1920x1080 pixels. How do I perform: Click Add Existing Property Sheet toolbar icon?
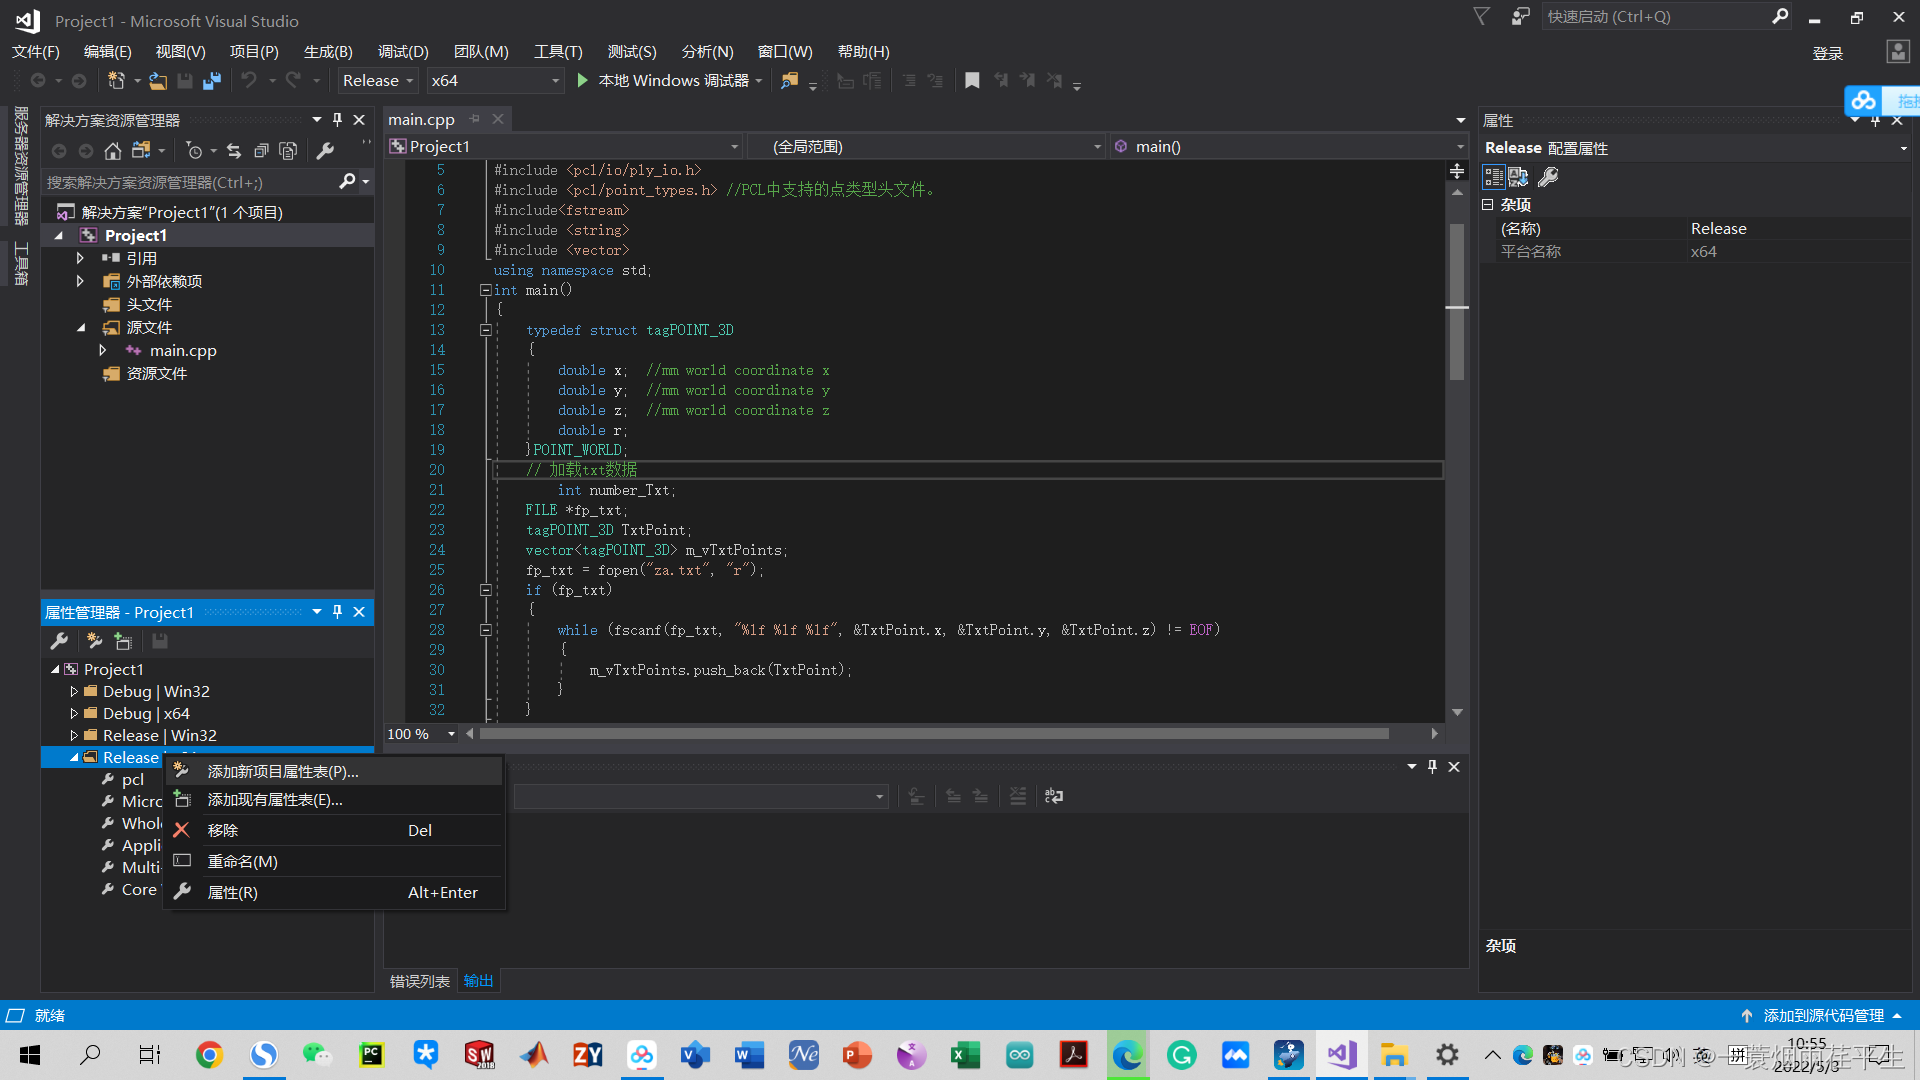click(x=123, y=641)
